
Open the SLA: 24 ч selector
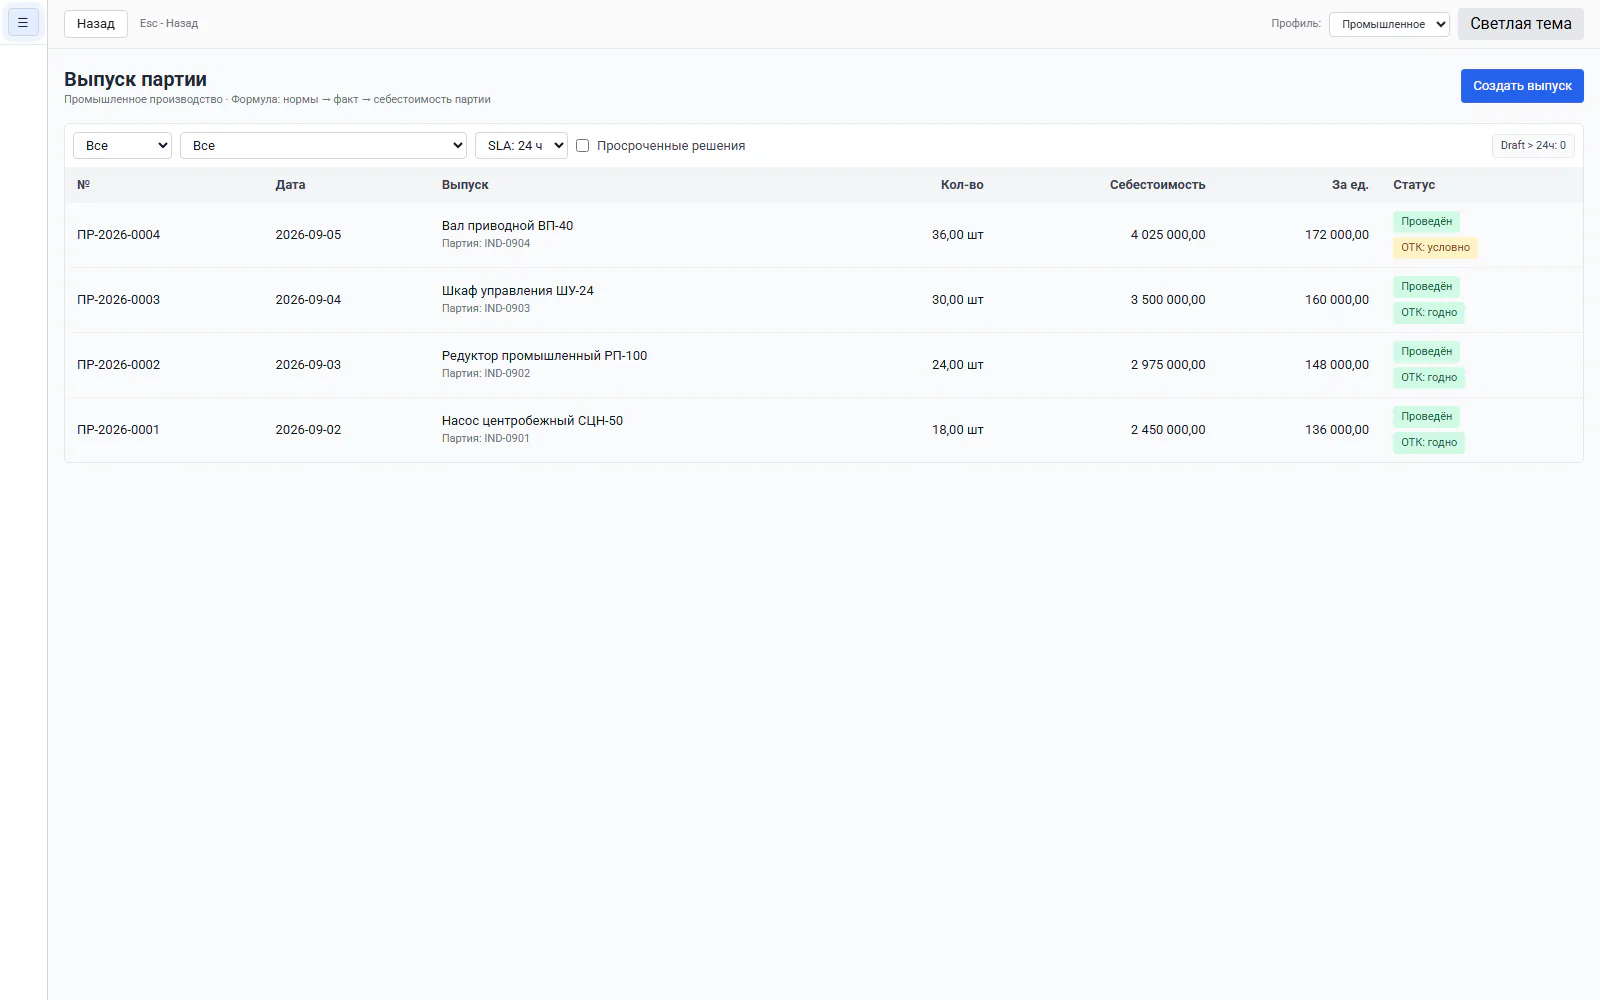click(x=521, y=145)
